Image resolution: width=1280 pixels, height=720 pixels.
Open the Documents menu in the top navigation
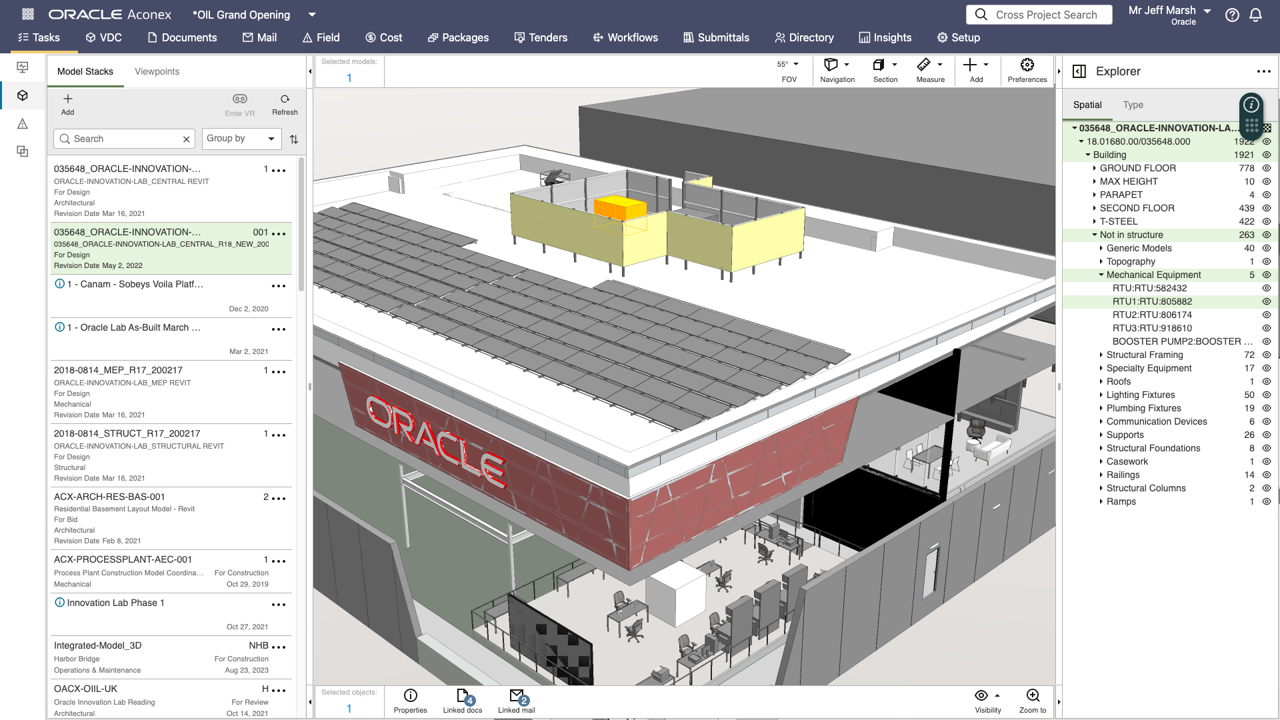click(x=183, y=37)
